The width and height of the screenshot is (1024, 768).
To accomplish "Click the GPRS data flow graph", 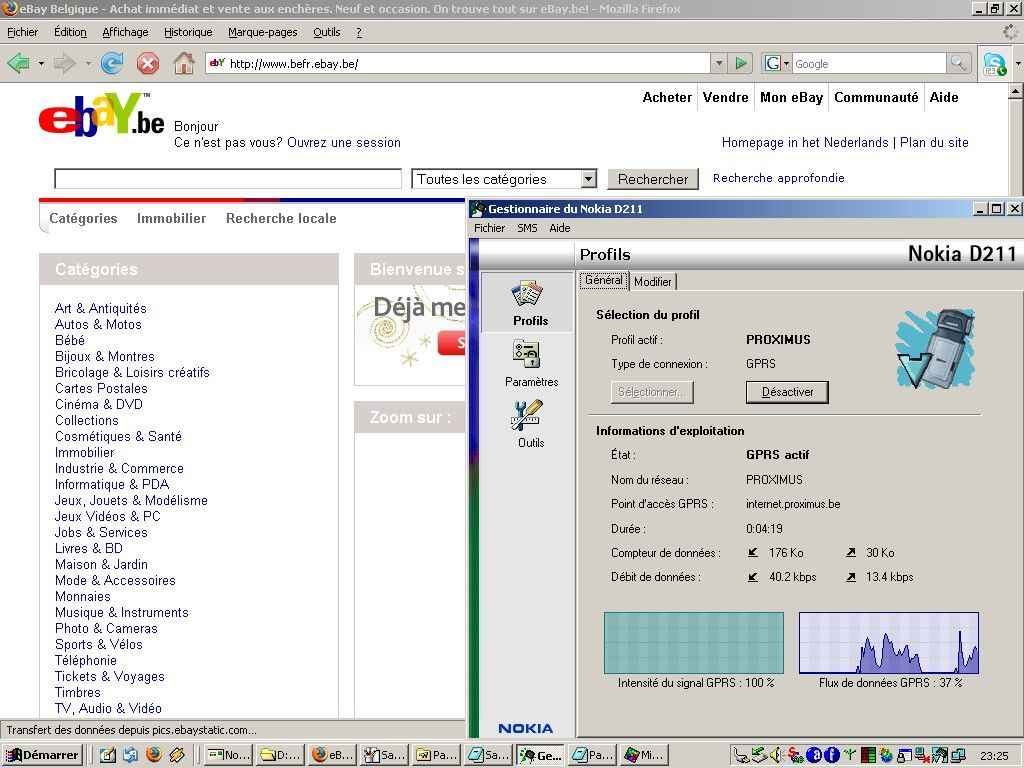I will tap(888, 643).
